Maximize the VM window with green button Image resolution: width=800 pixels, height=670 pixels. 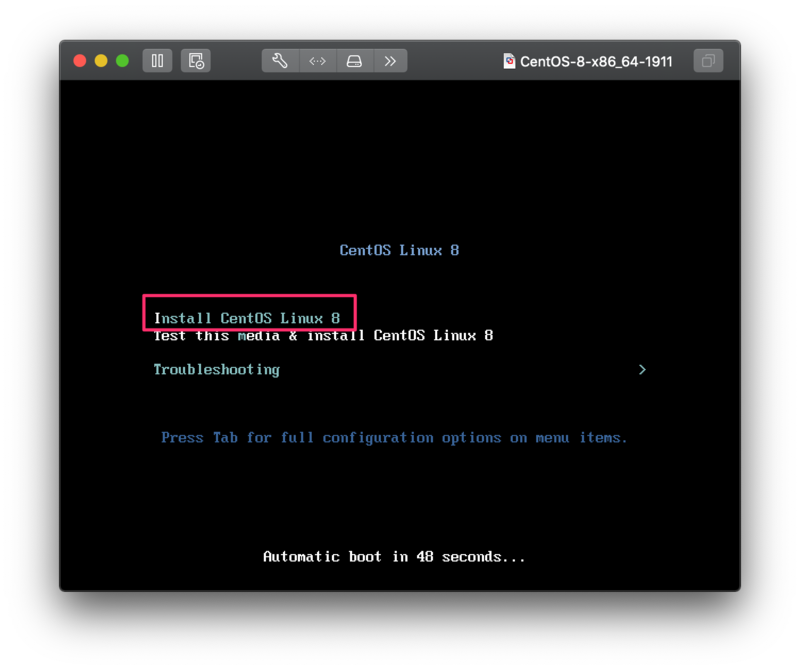[x=122, y=61]
